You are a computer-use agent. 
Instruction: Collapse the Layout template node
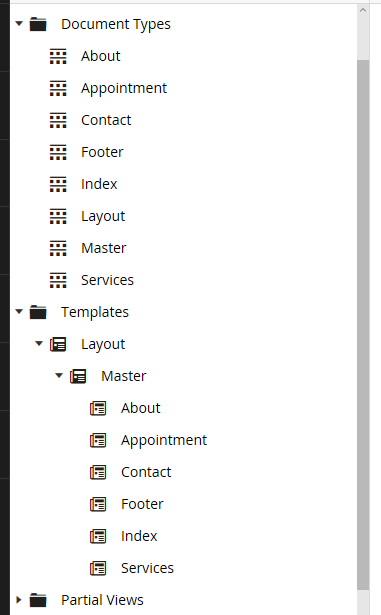(x=39, y=344)
